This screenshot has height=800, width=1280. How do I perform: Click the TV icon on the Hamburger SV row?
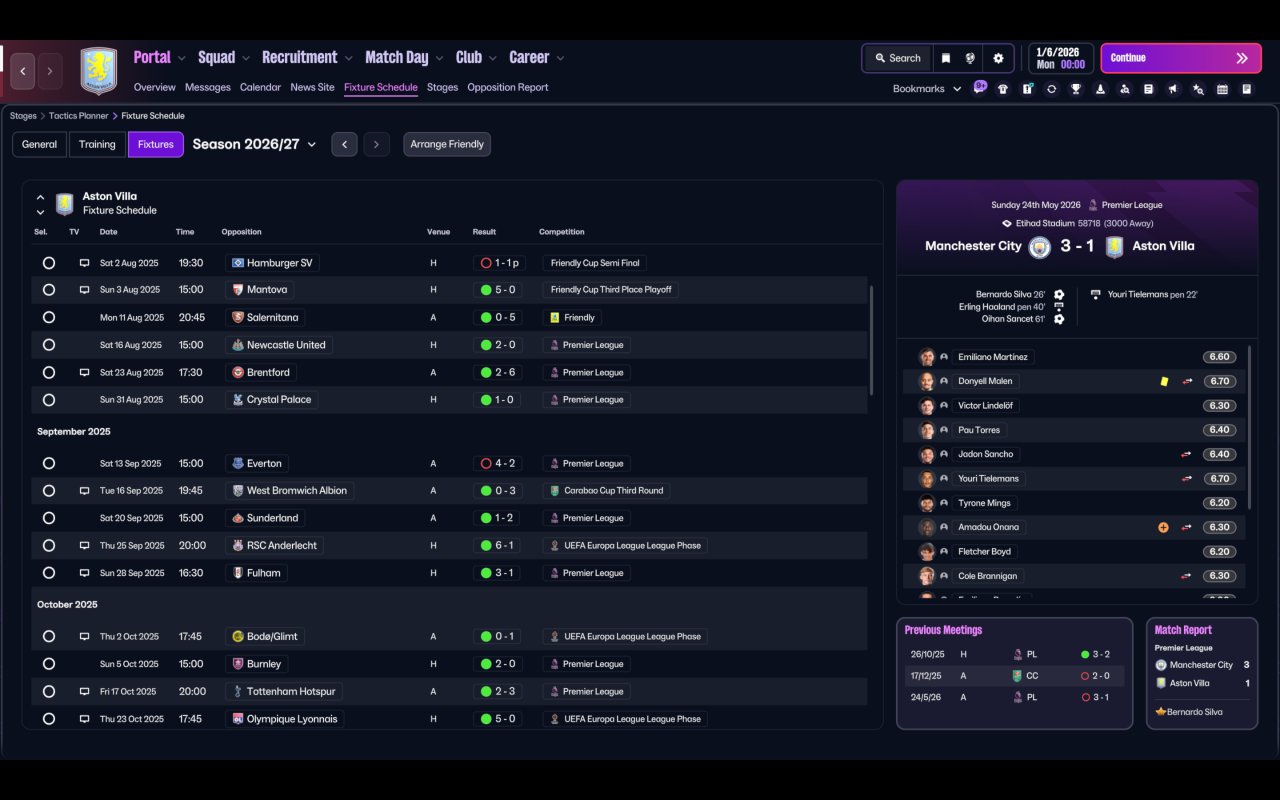(84, 263)
